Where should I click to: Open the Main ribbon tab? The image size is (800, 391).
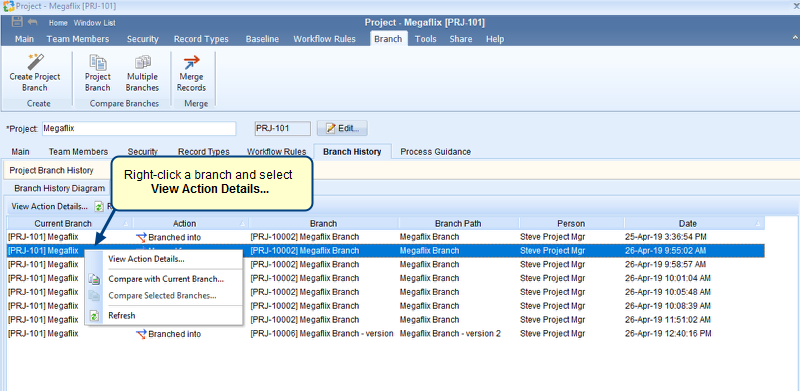pos(24,39)
